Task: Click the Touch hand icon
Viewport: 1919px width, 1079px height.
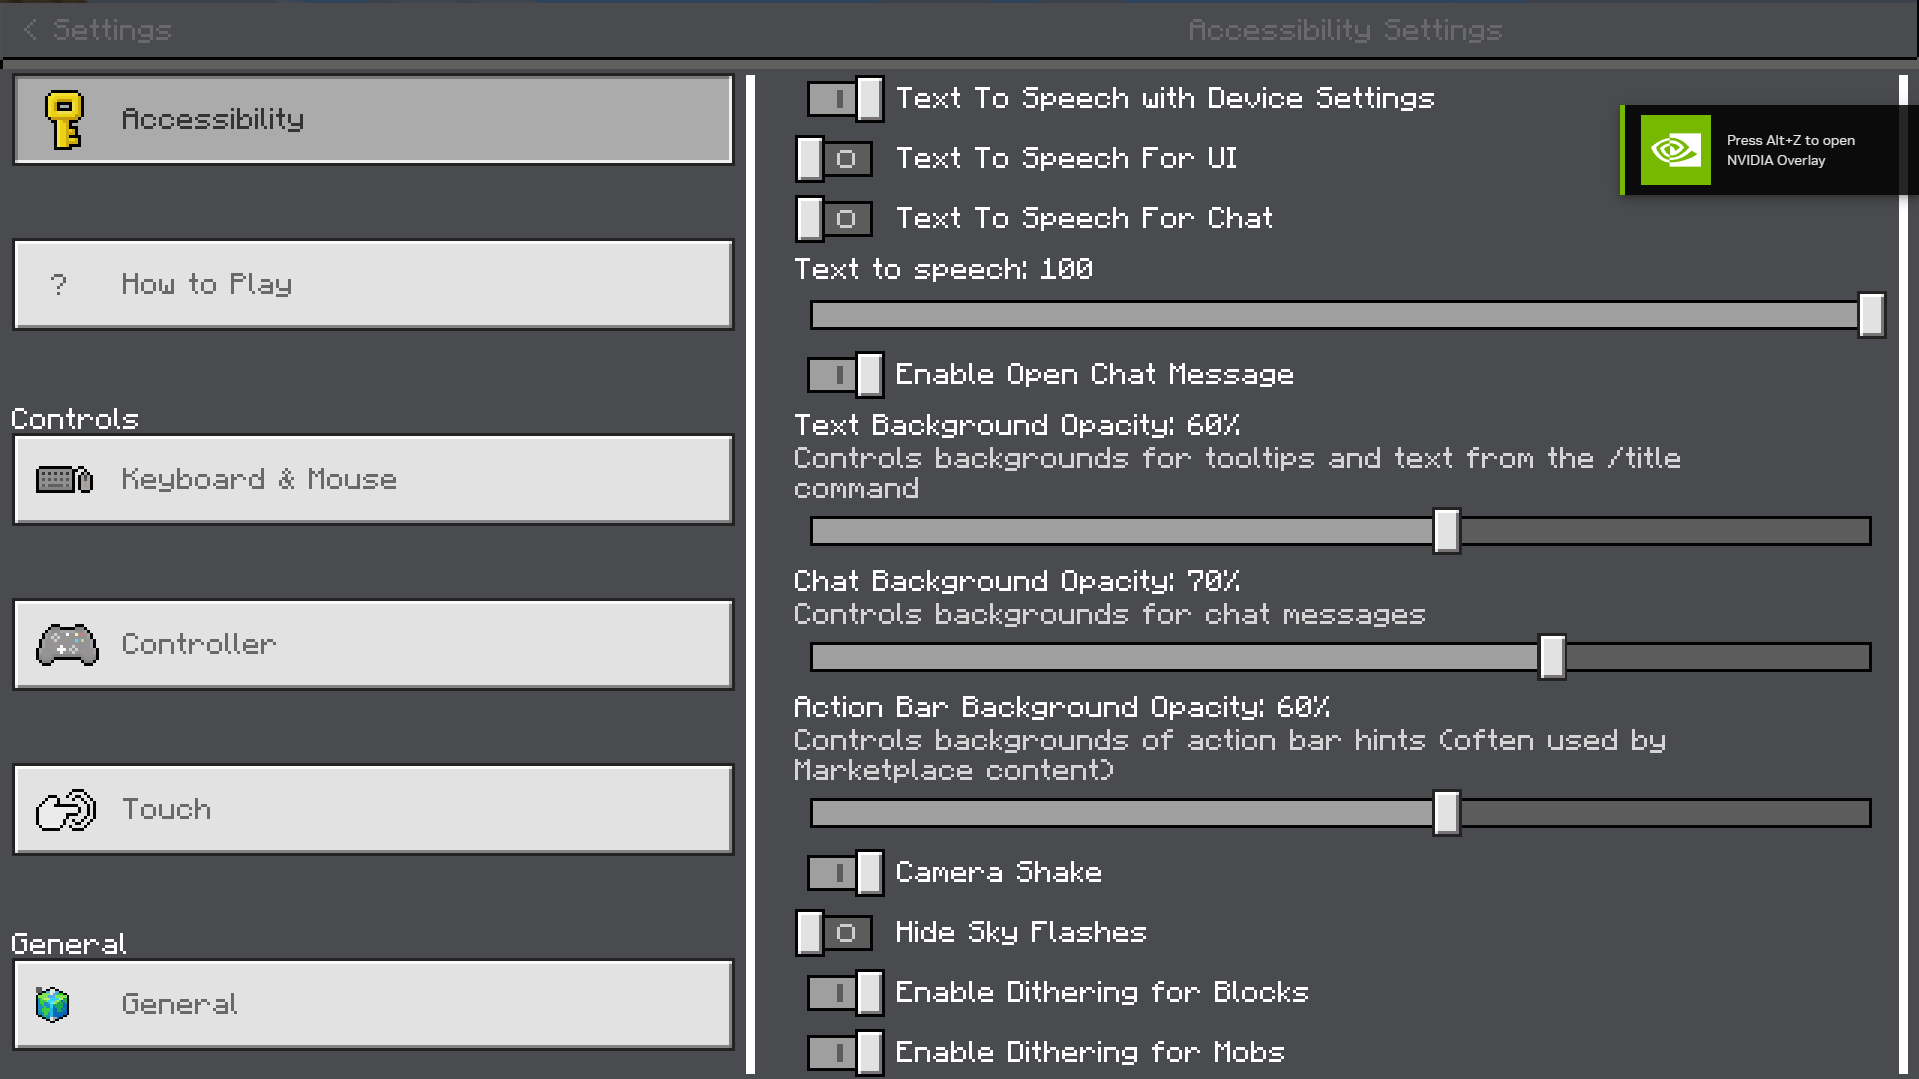Action: point(66,810)
